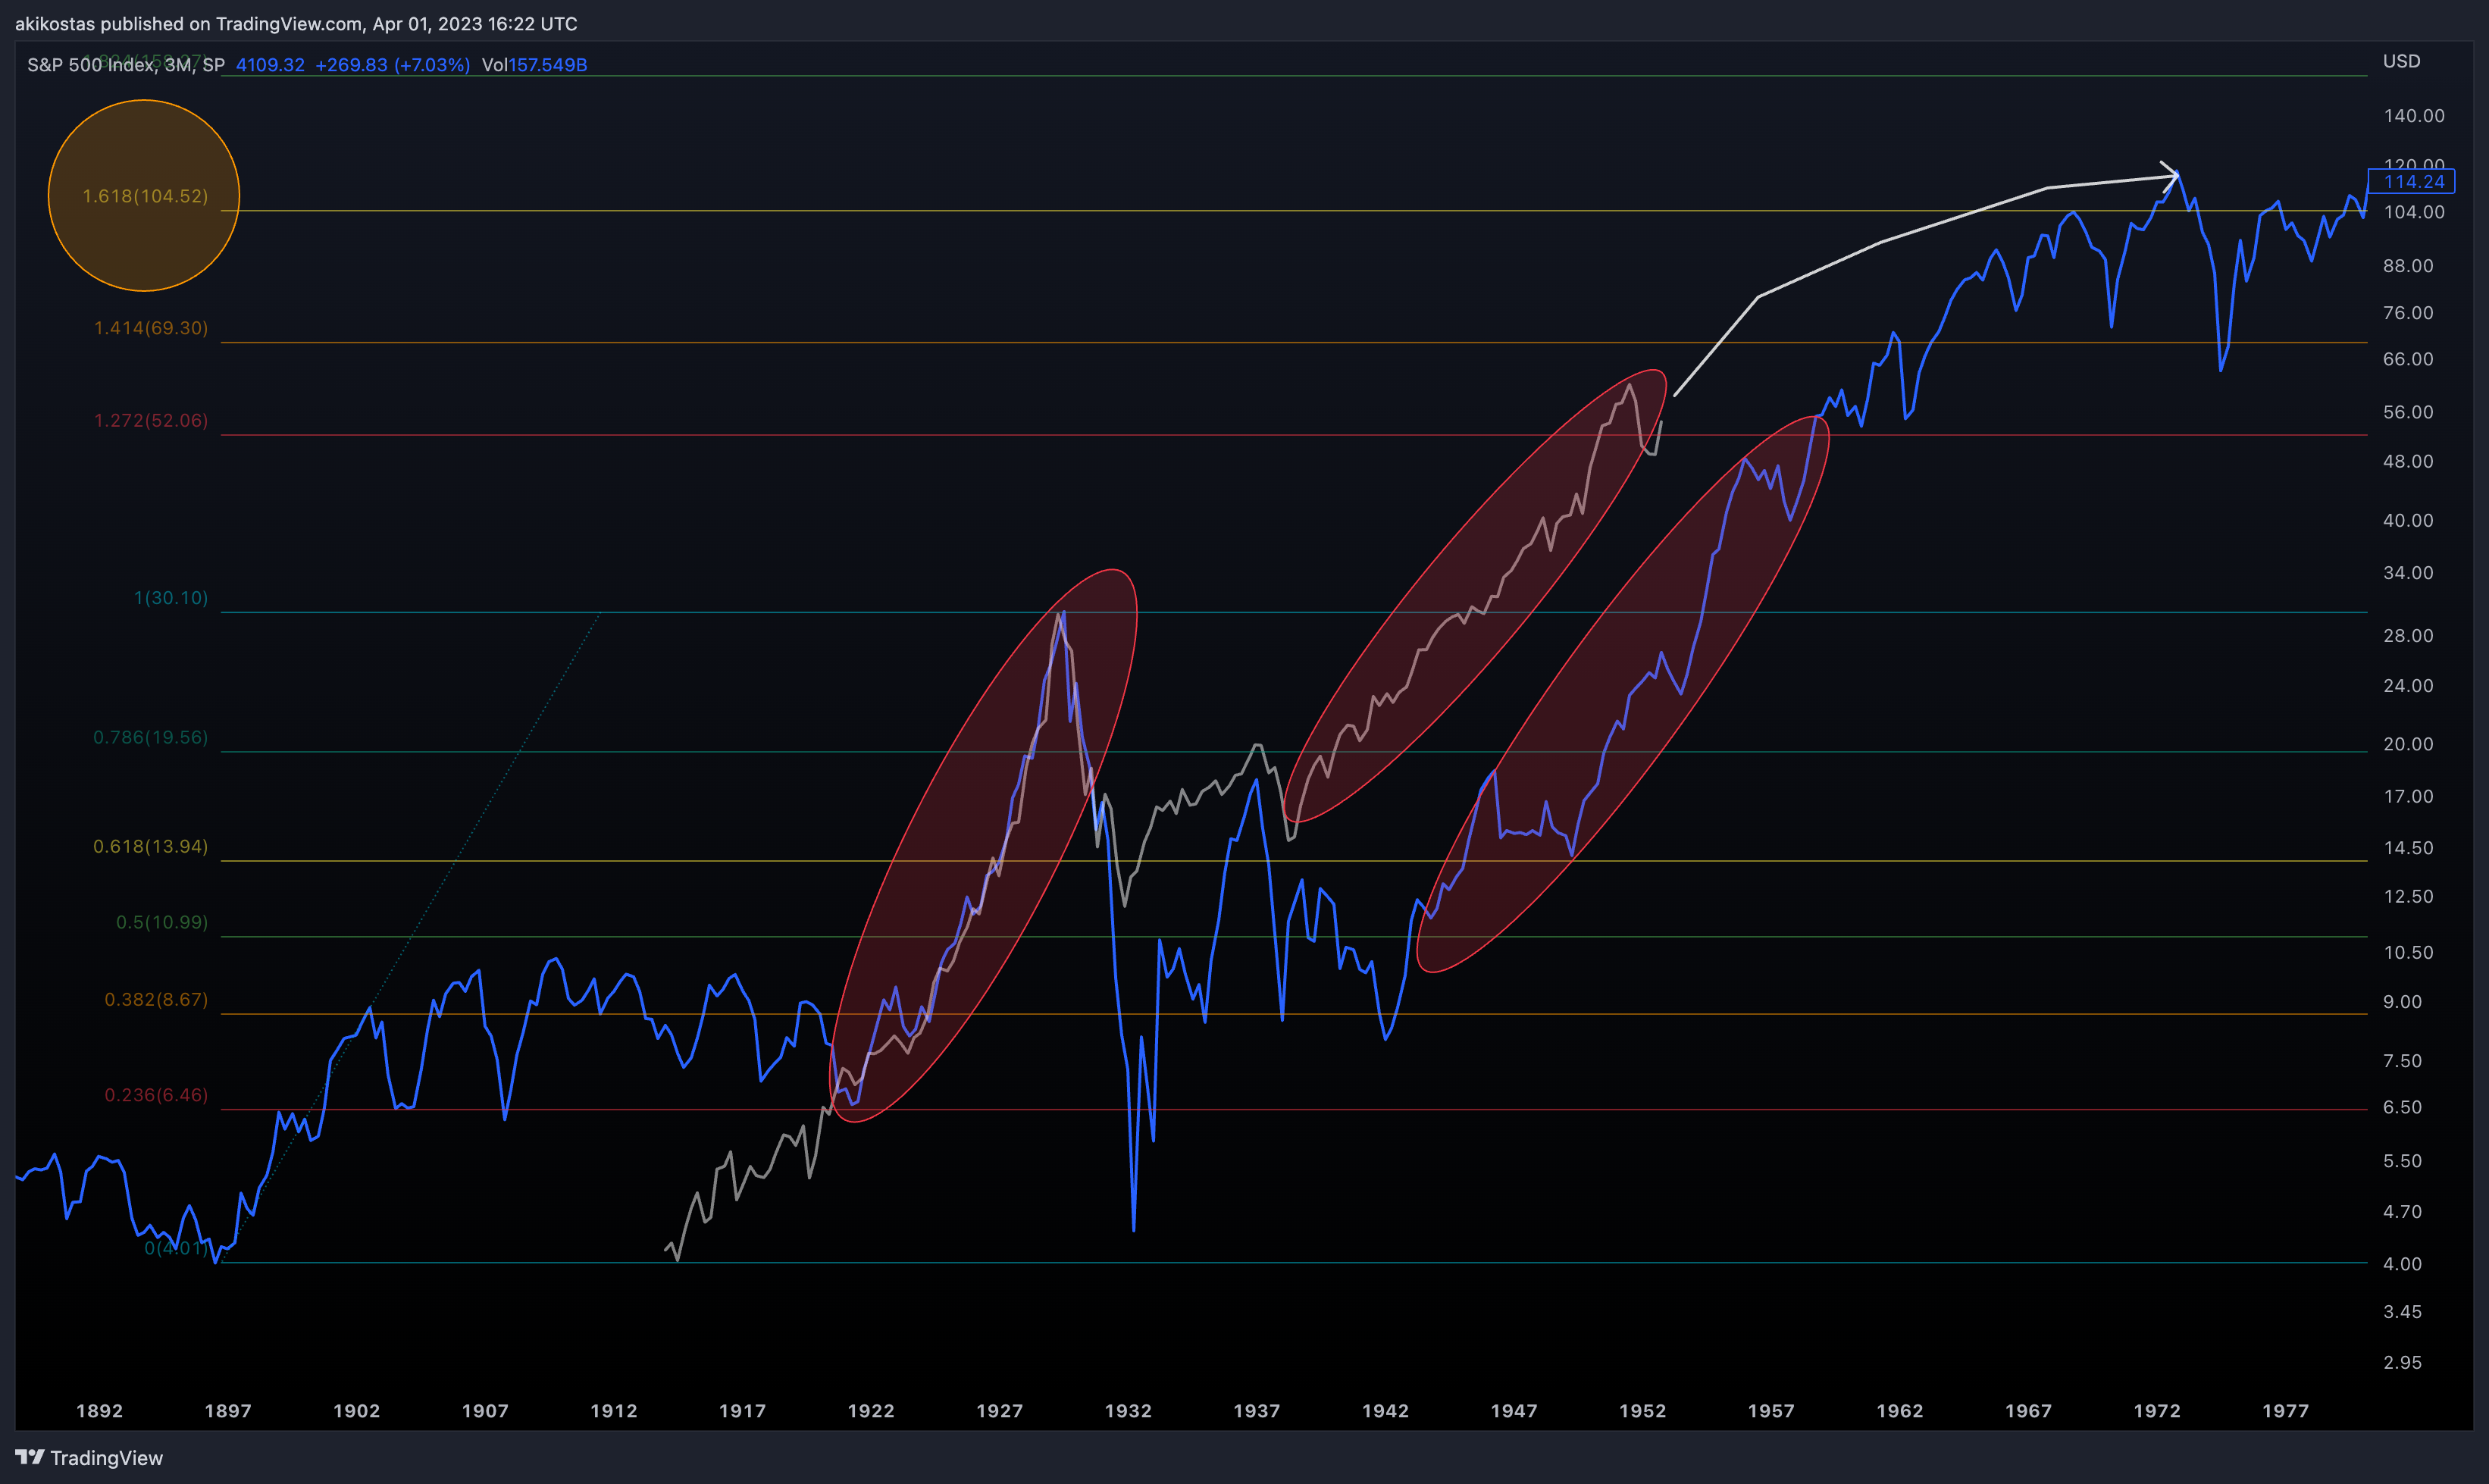Viewport: 2489px width, 1484px height.
Task: Click the 0.618(13.94) Fibonacci label
Action: [151, 846]
